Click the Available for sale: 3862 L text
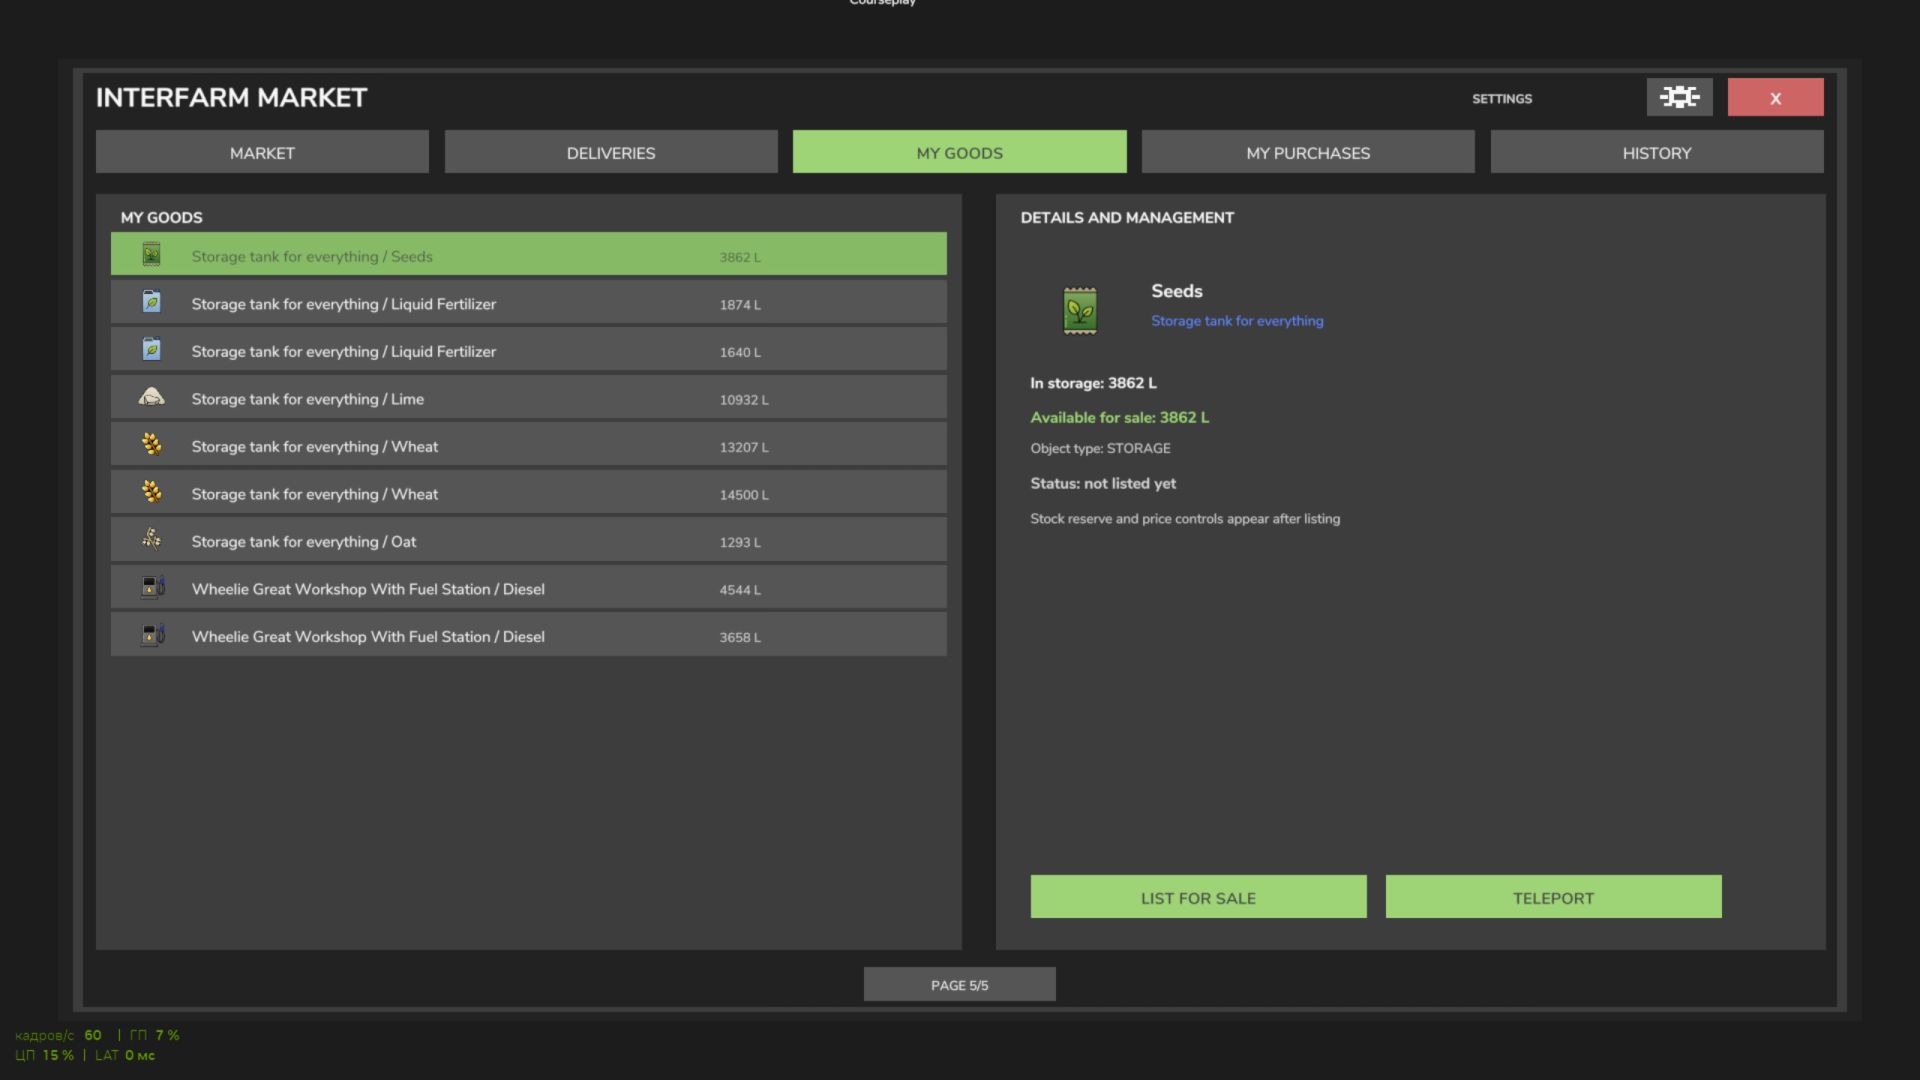The width and height of the screenshot is (1920, 1080). coord(1119,417)
